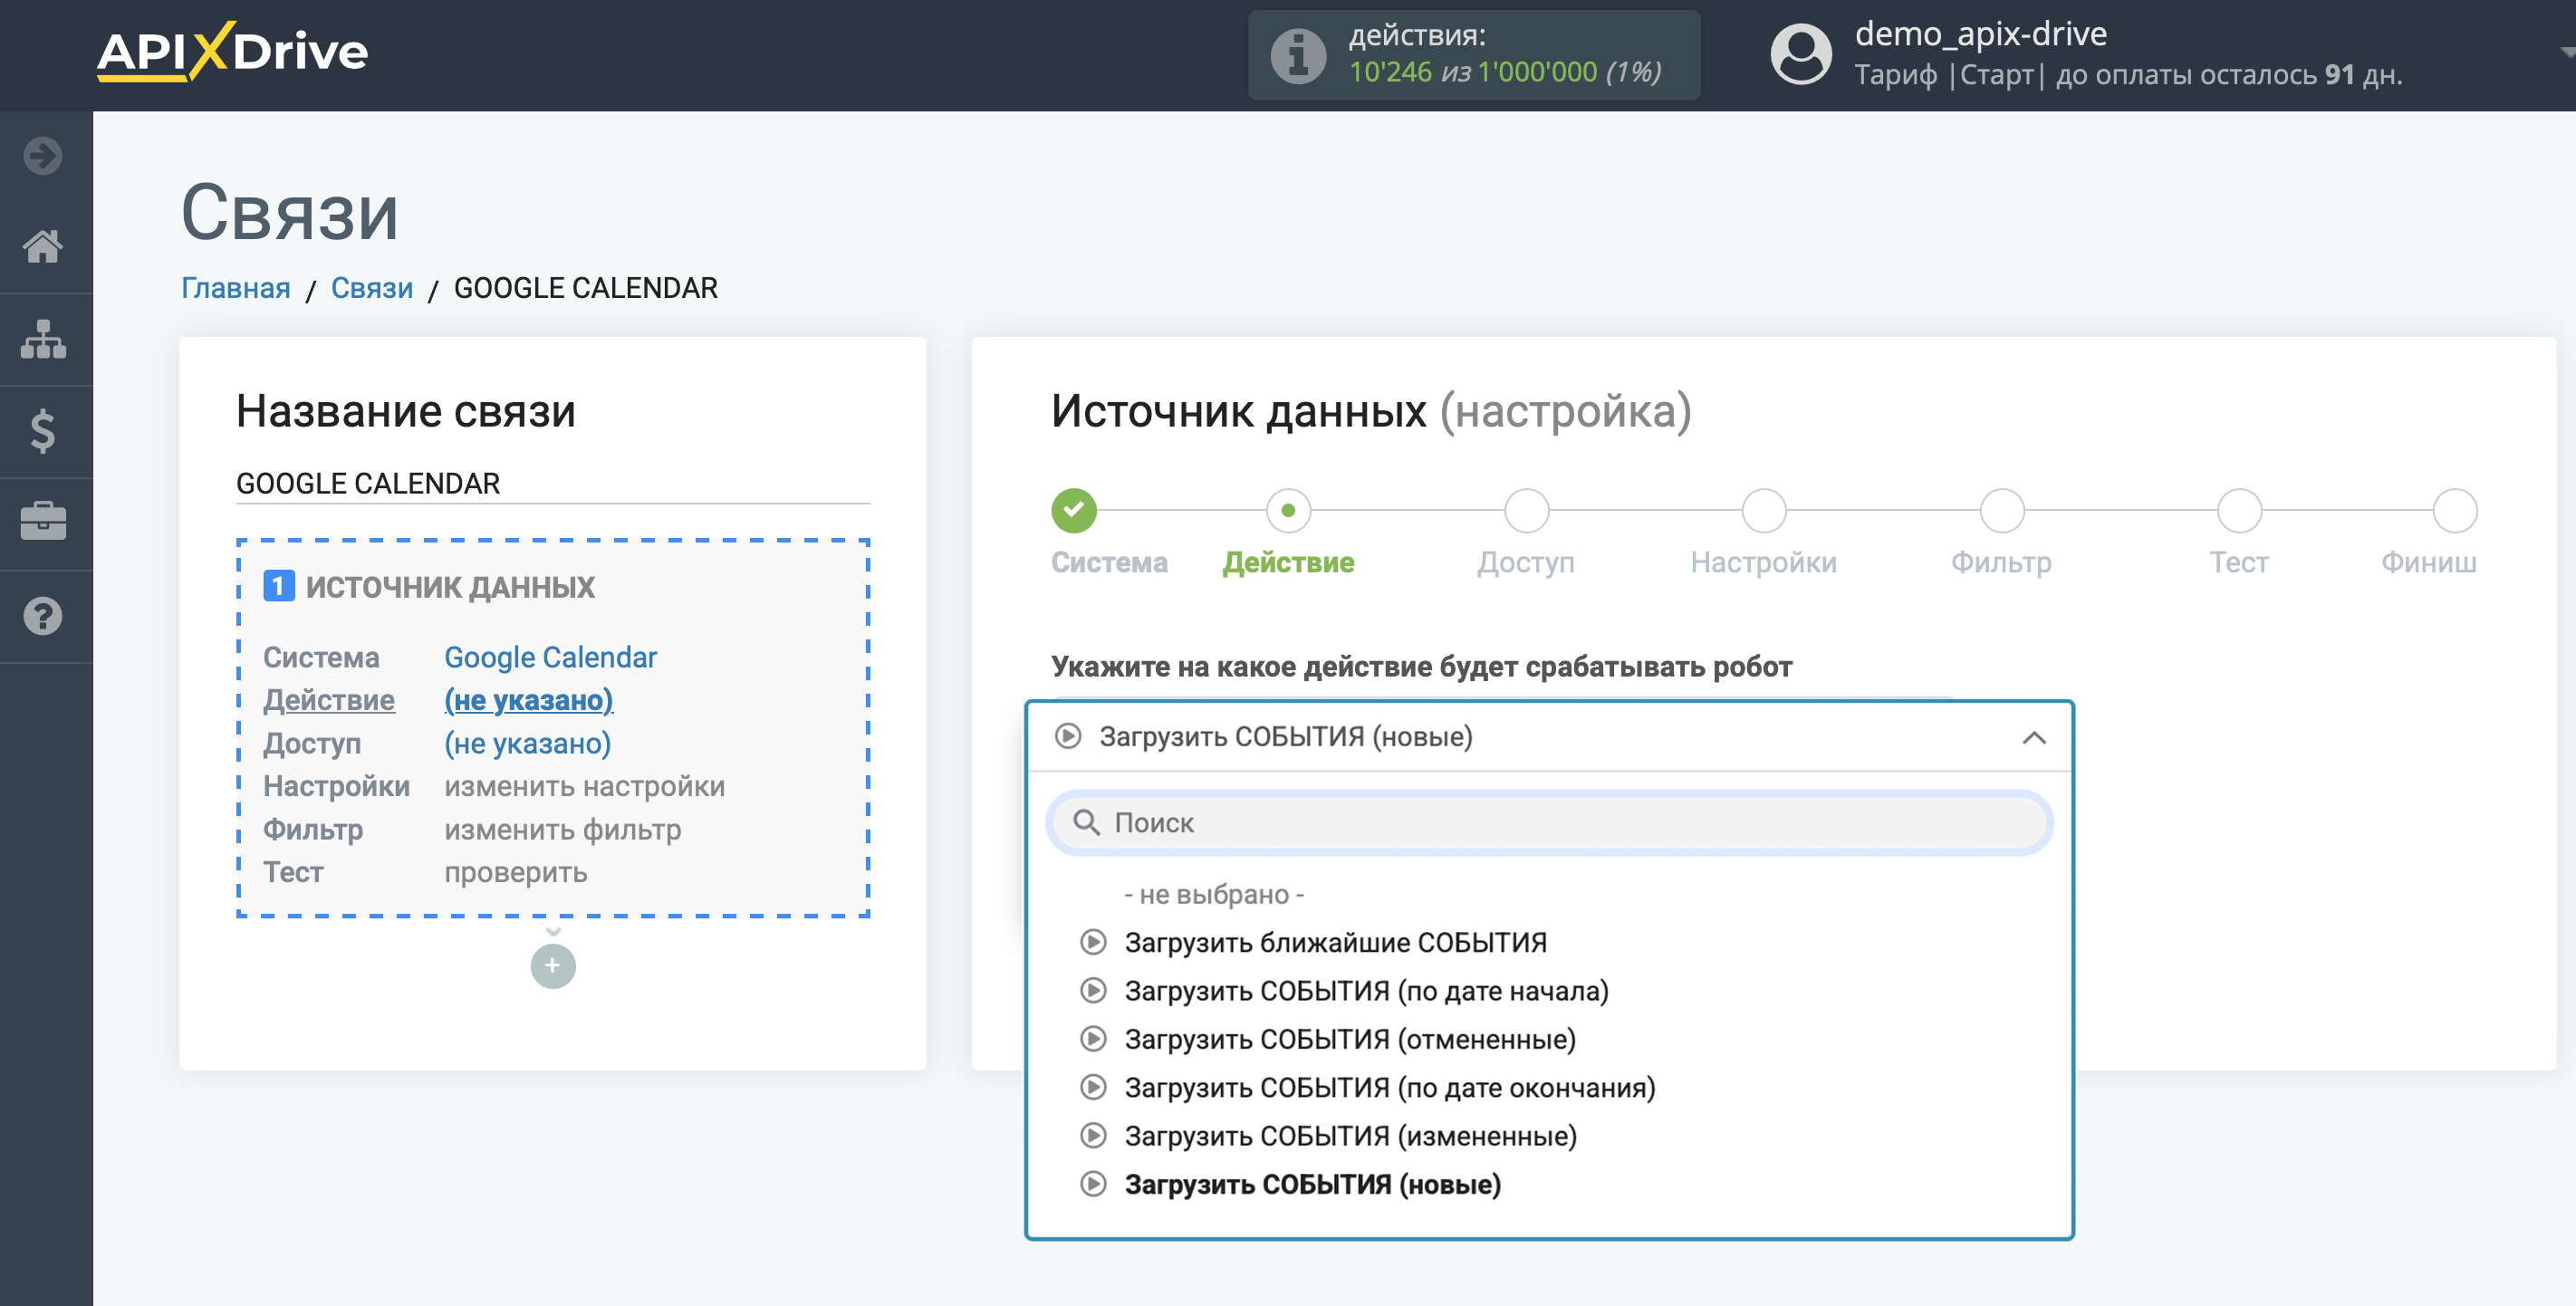
Task: Click the user avatar icon
Action: pos(1801,55)
